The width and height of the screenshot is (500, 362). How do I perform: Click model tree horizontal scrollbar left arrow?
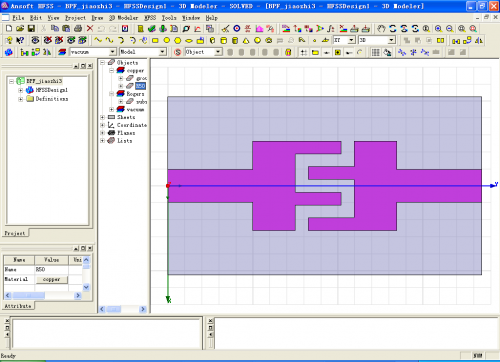click(102, 309)
